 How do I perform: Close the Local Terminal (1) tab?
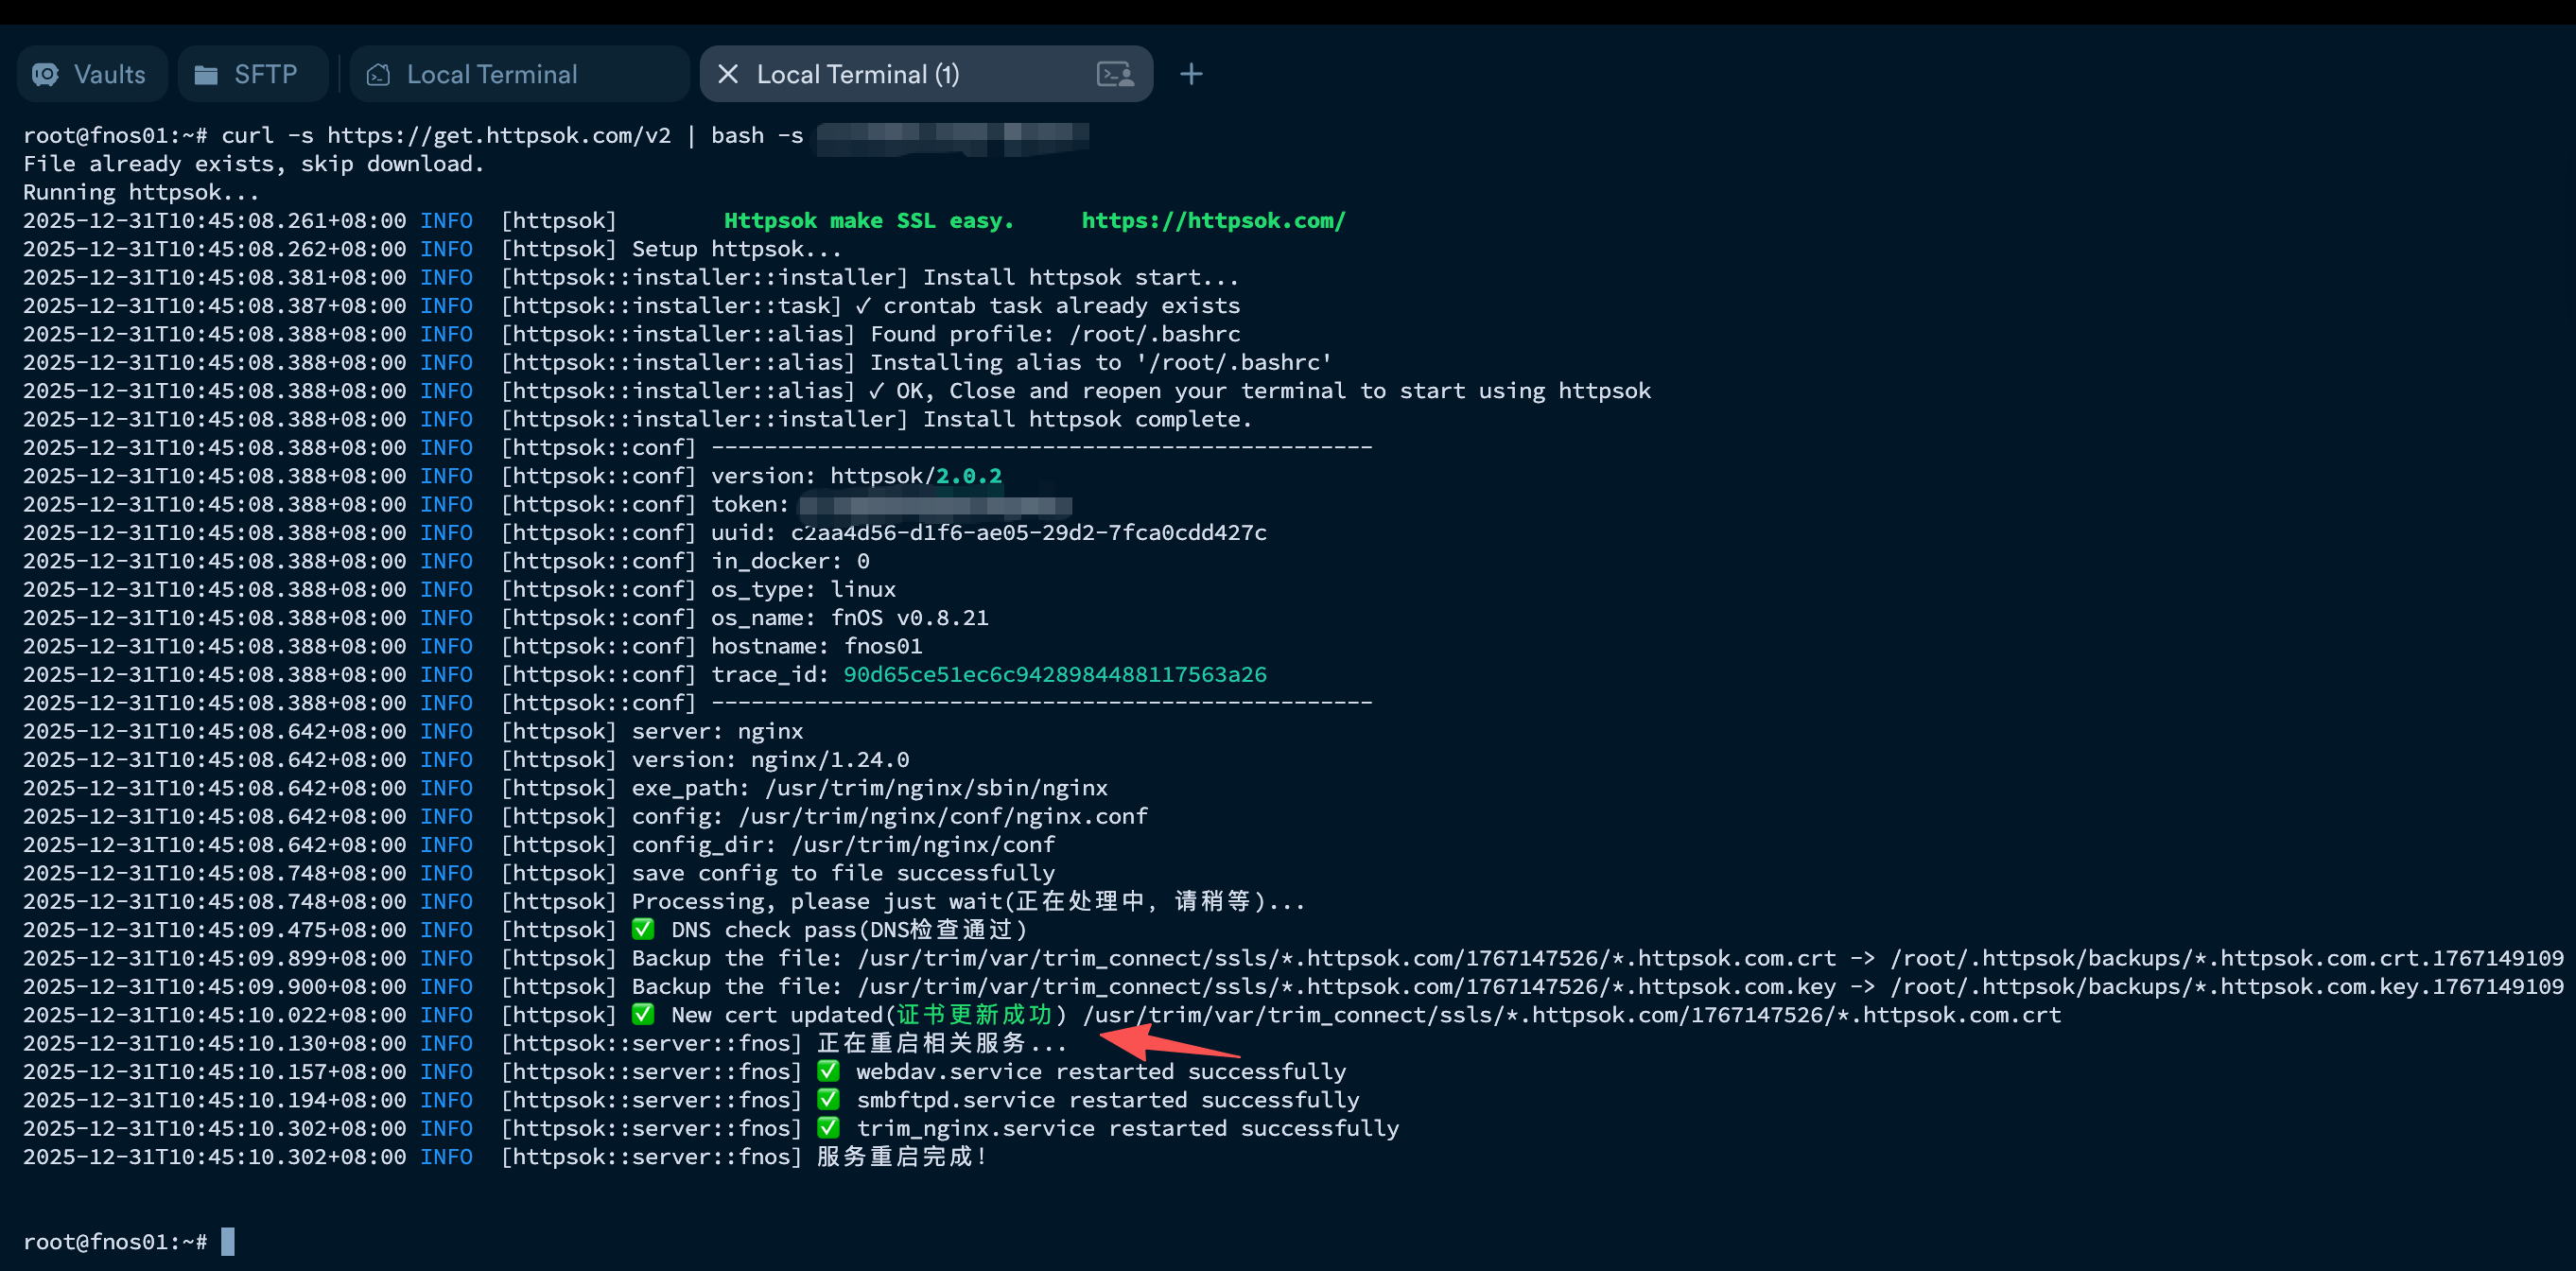727,75
